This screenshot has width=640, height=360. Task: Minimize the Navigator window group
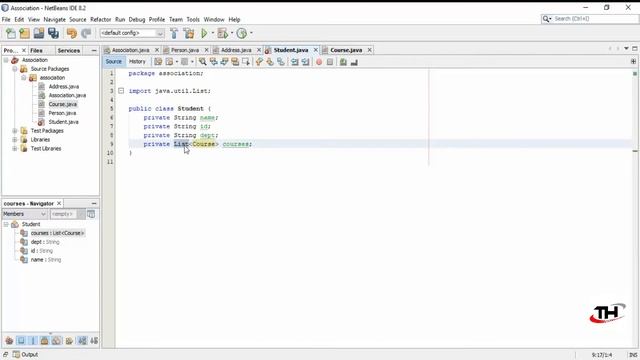(x=94, y=203)
